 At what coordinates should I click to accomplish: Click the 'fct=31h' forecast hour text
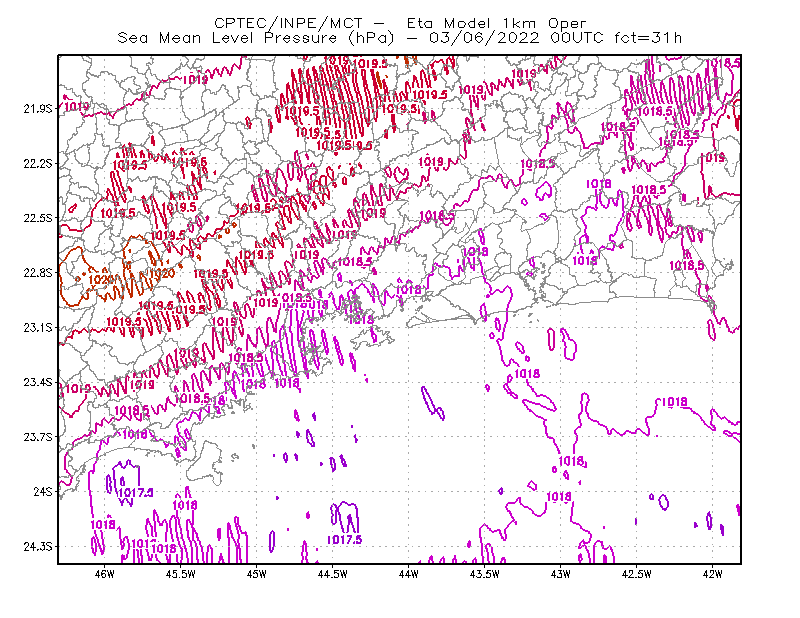648,38
